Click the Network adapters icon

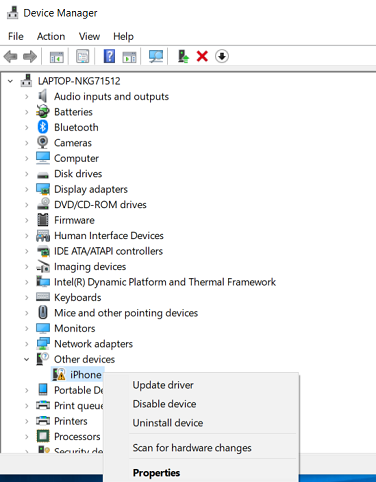[43, 343]
